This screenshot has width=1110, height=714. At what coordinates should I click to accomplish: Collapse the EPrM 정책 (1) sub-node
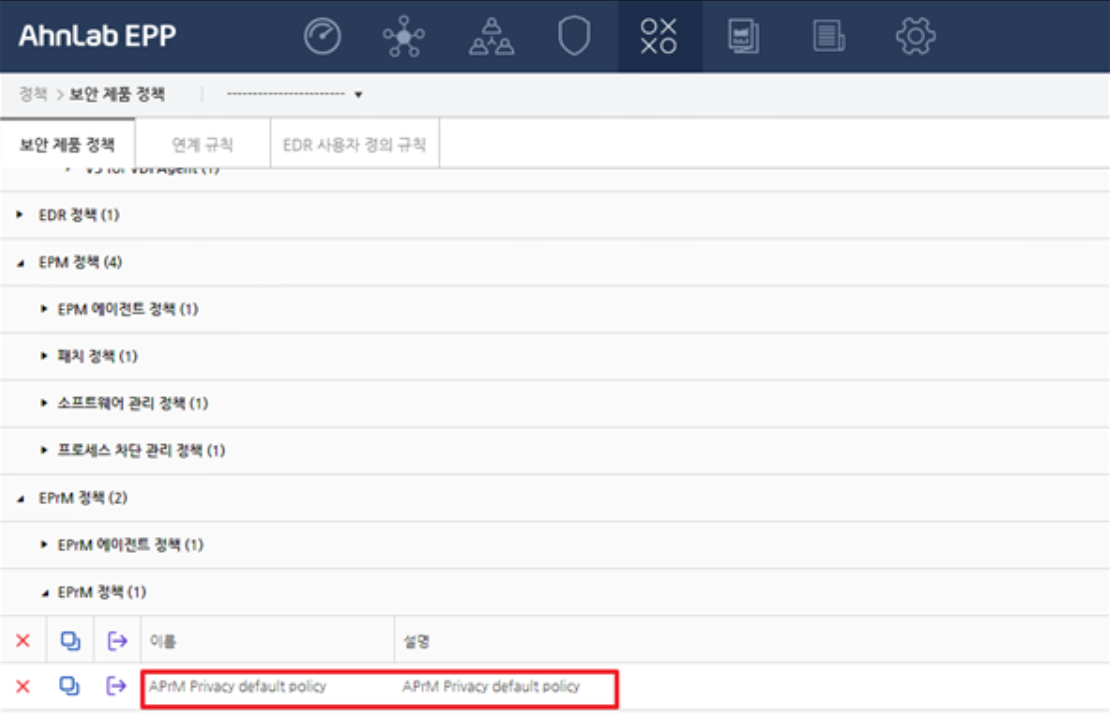pos(44,592)
